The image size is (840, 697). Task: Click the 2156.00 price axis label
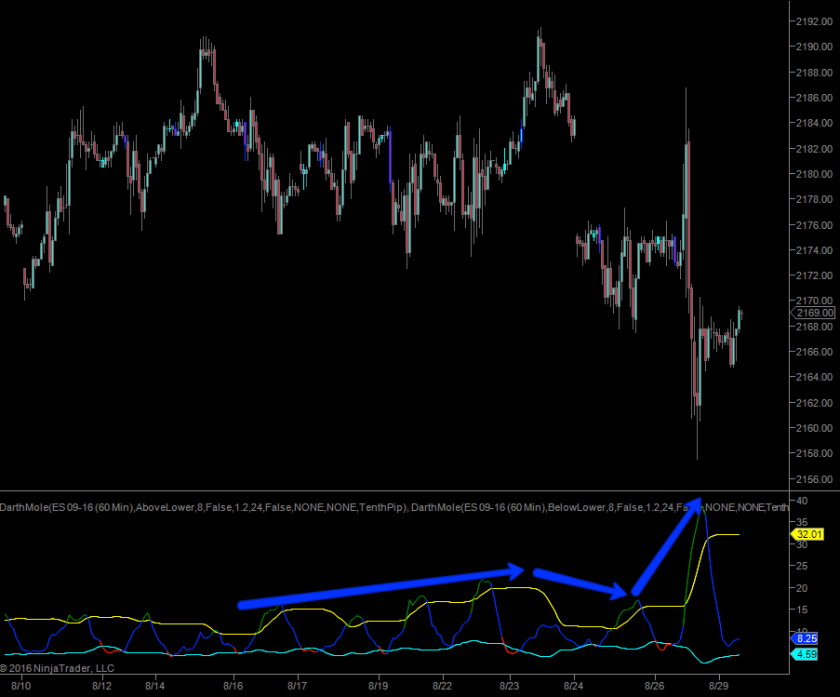click(811, 479)
